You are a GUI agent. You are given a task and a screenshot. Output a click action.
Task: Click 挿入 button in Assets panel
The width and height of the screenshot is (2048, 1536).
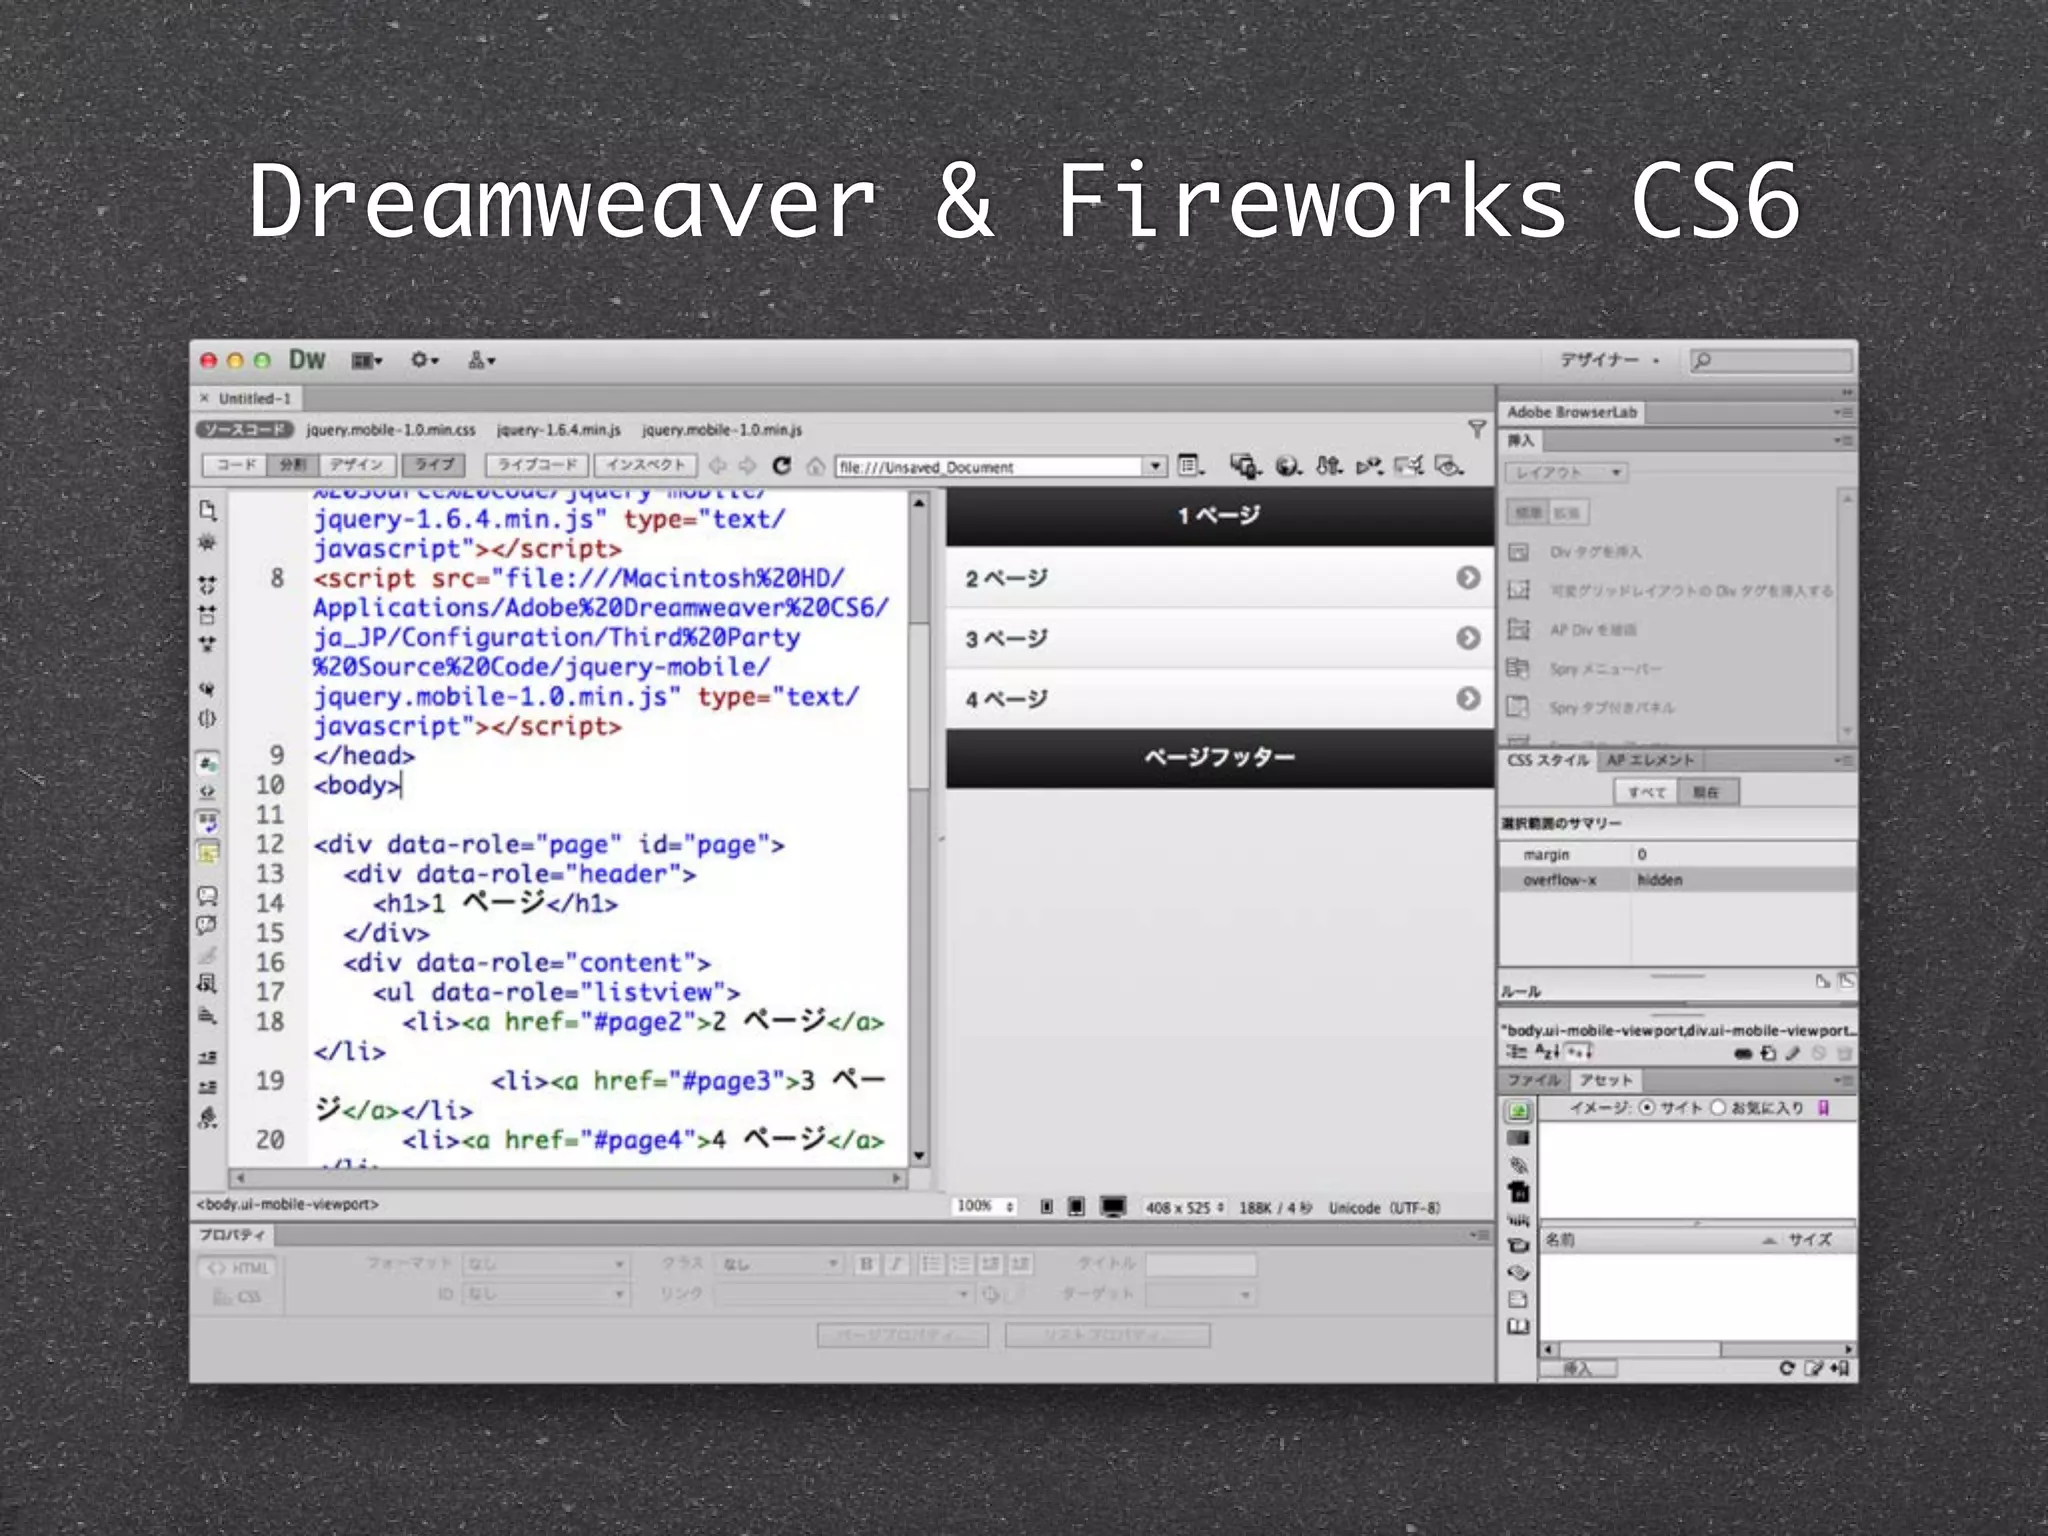(x=1578, y=1368)
